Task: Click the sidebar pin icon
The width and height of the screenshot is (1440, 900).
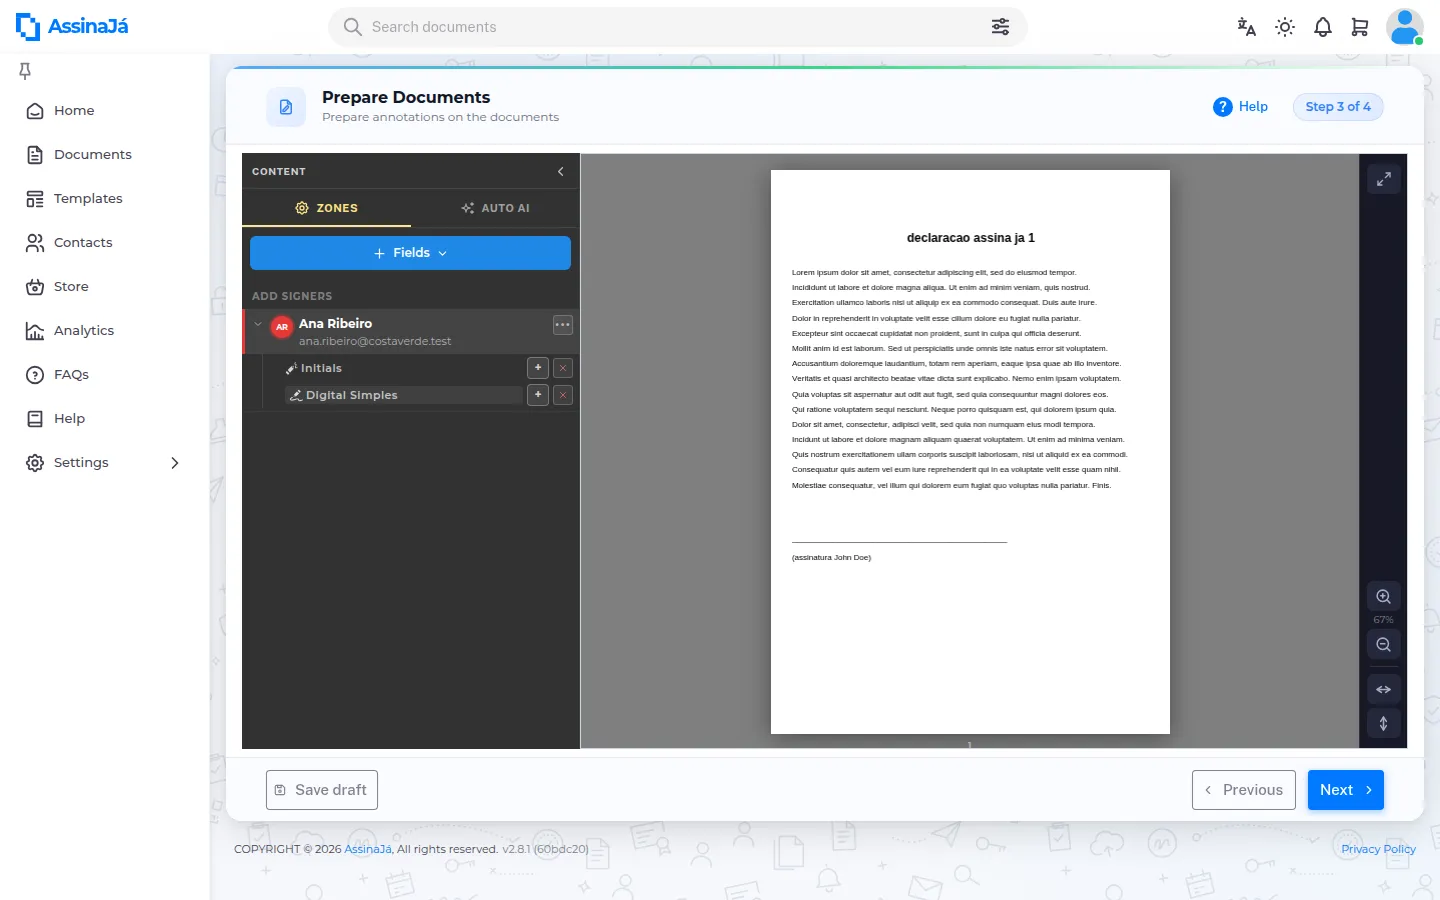Action: (x=25, y=70)
